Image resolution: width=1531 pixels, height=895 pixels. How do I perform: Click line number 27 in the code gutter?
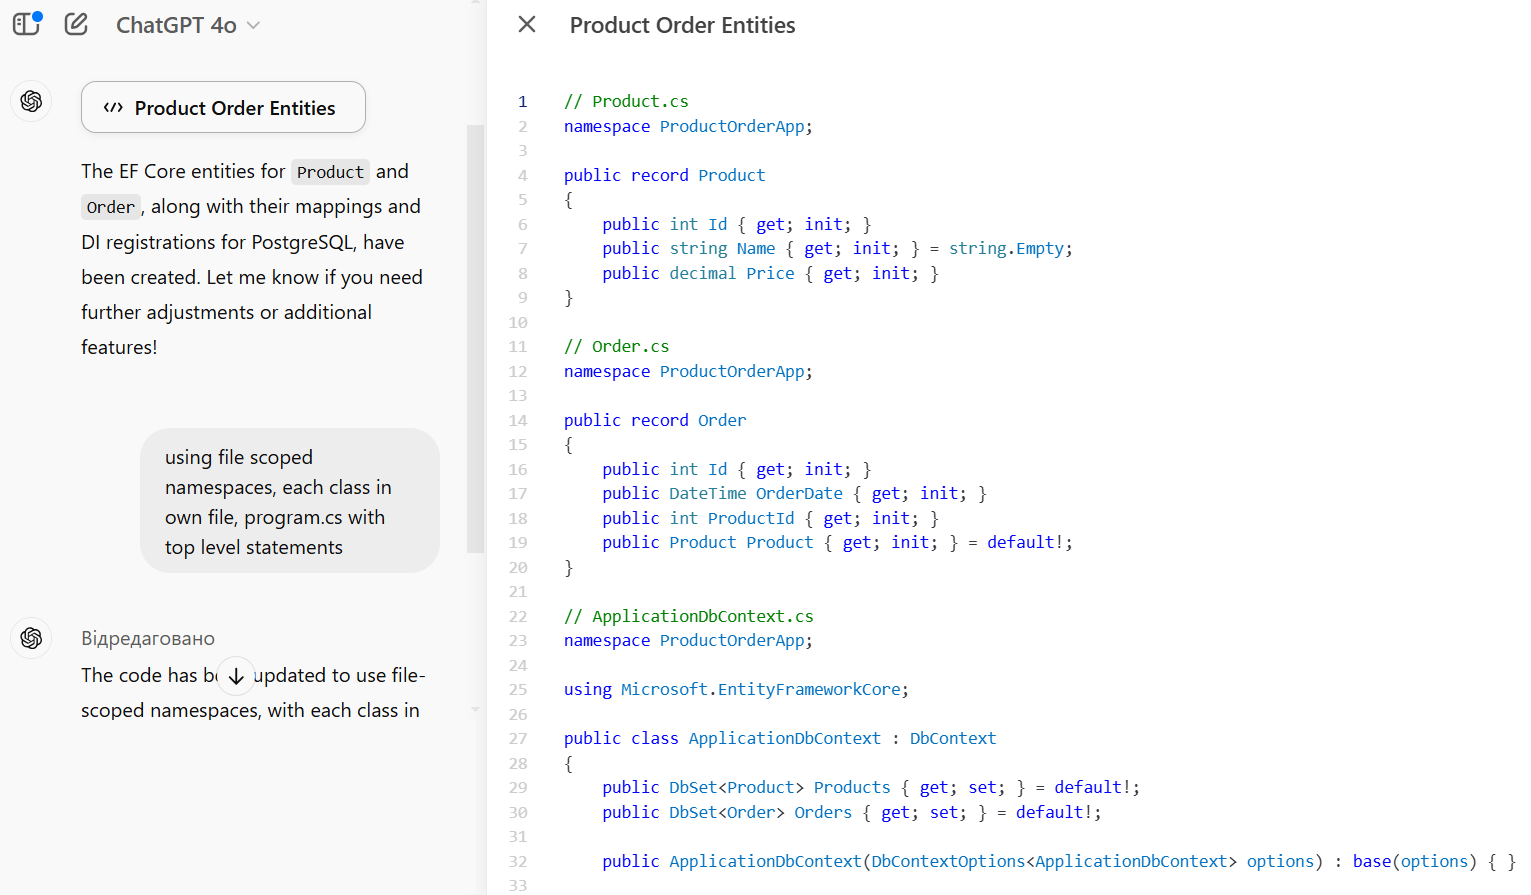click(x=518, y=738)
